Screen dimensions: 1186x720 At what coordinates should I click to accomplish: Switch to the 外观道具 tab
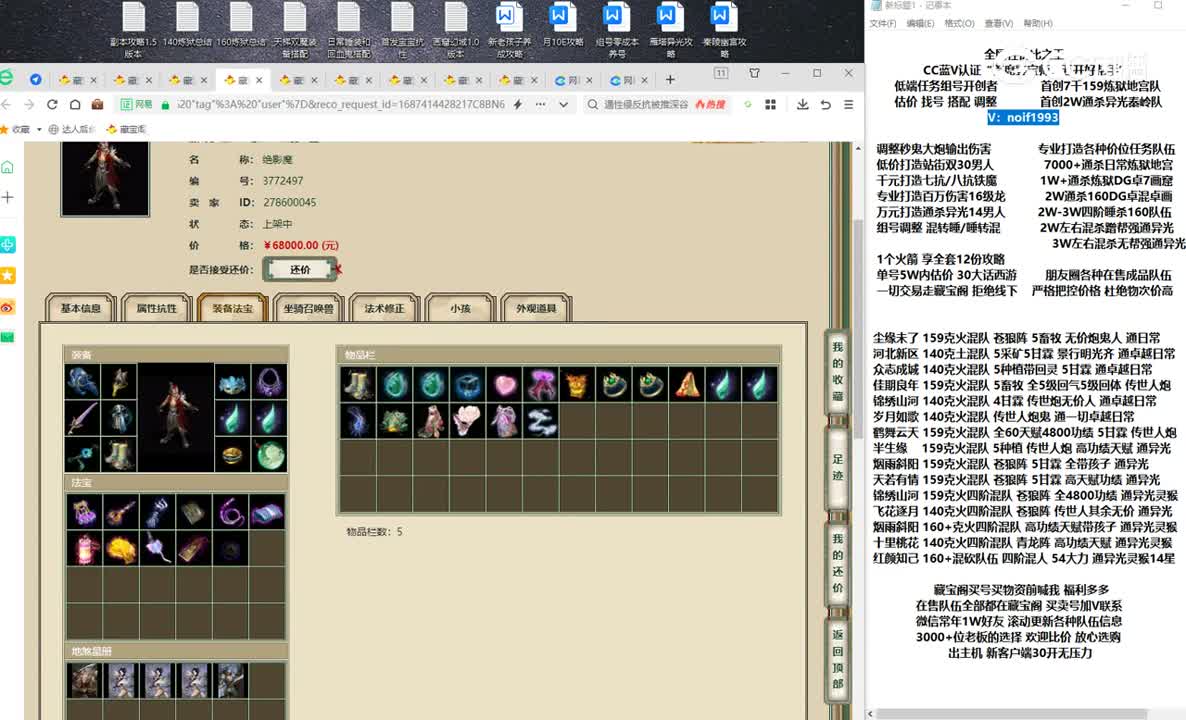click(x=538, y=310)
